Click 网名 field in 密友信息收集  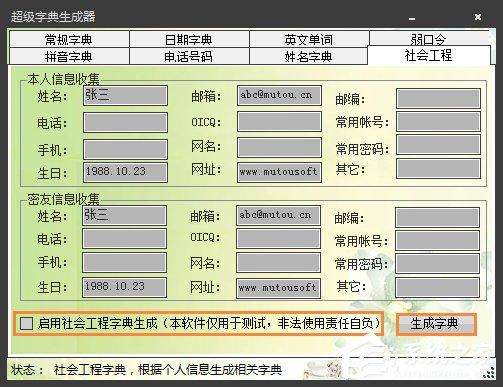[x=279, y=262]
